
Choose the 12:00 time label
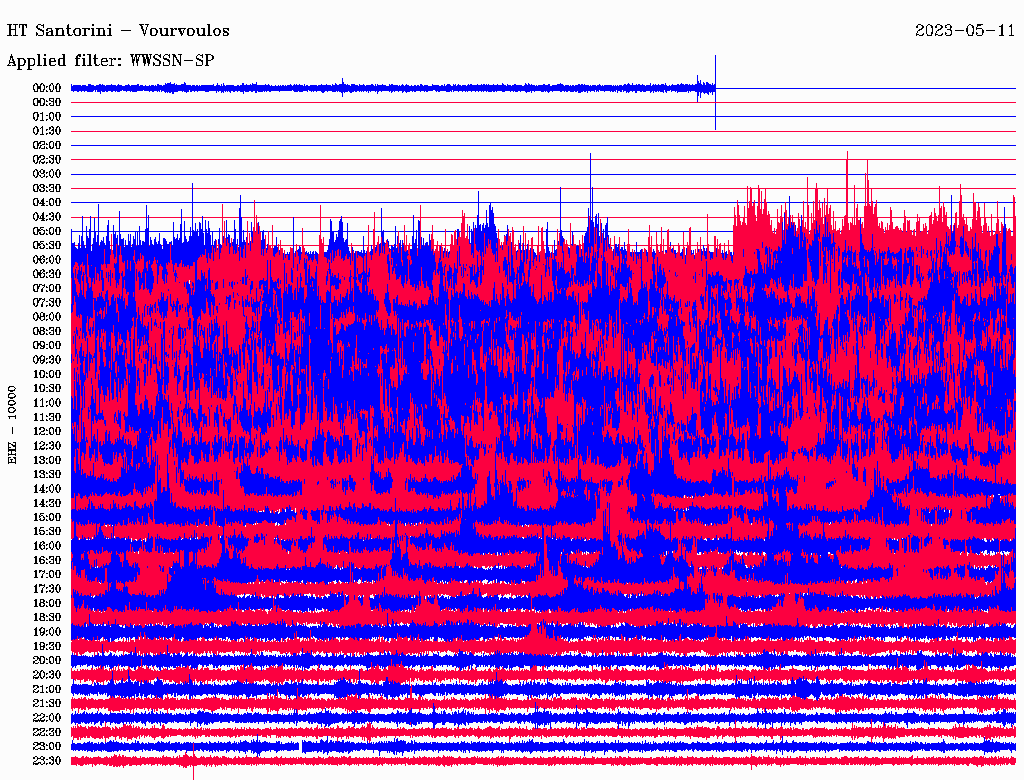[47, 431]
